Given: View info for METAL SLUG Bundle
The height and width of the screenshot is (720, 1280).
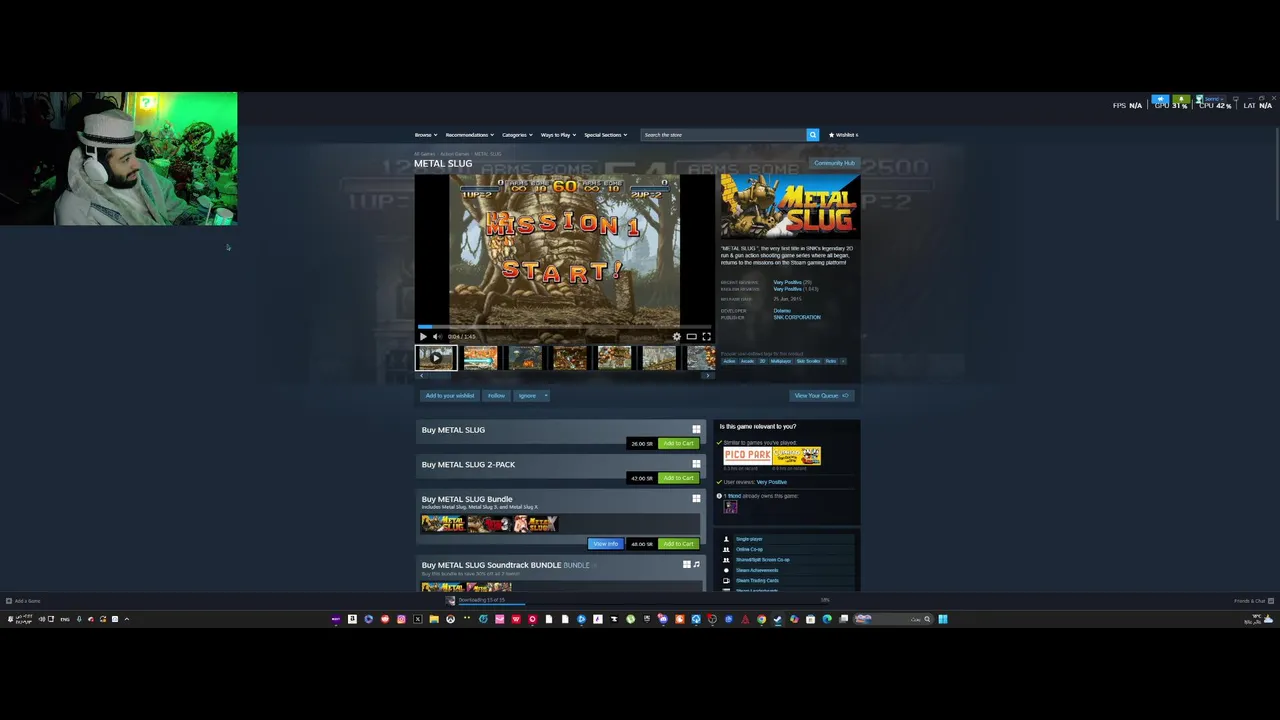Looking at the screenshot, I should pyautogui.click(x=605, y=544).
